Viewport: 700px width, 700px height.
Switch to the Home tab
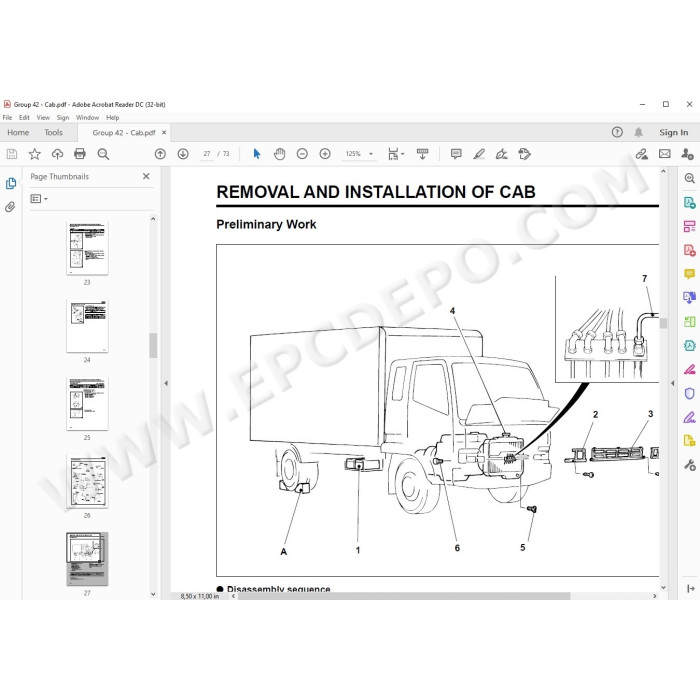click(x=18, y=133)
